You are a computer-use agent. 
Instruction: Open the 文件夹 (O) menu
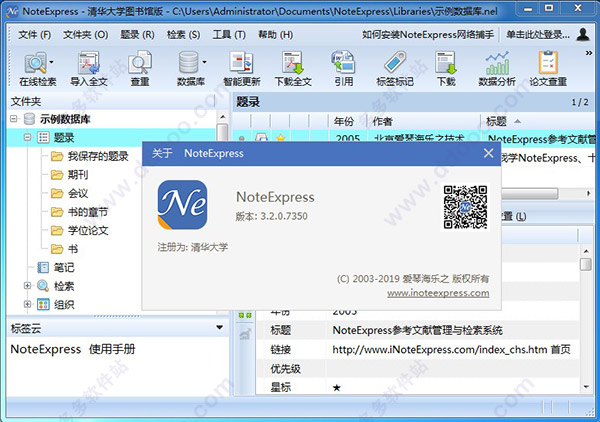pos(85,35)
